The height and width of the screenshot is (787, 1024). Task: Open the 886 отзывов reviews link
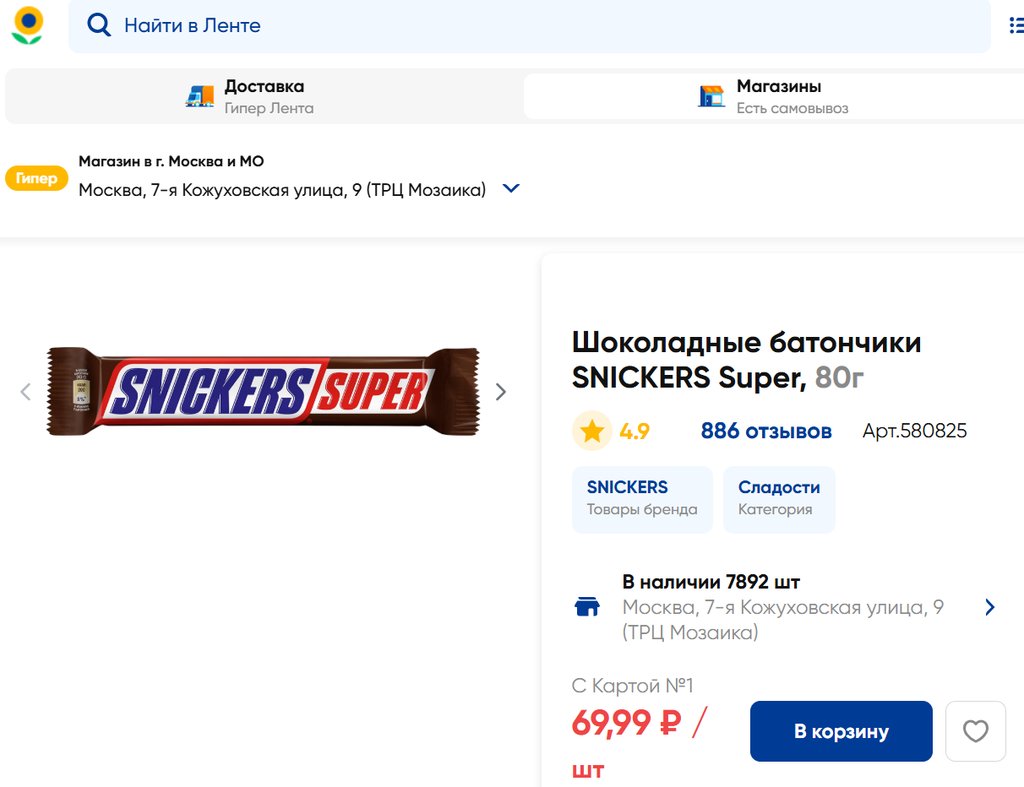766,431
